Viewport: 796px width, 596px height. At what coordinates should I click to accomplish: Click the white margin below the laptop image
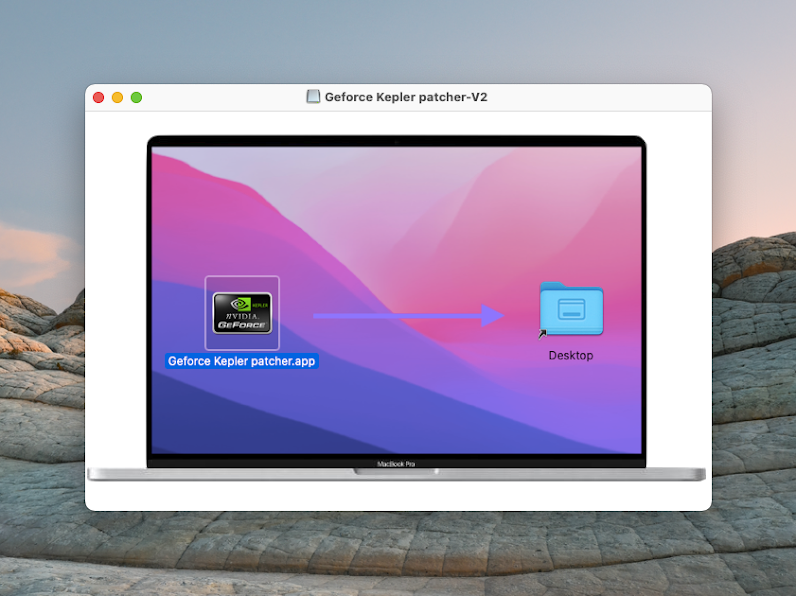396,497
